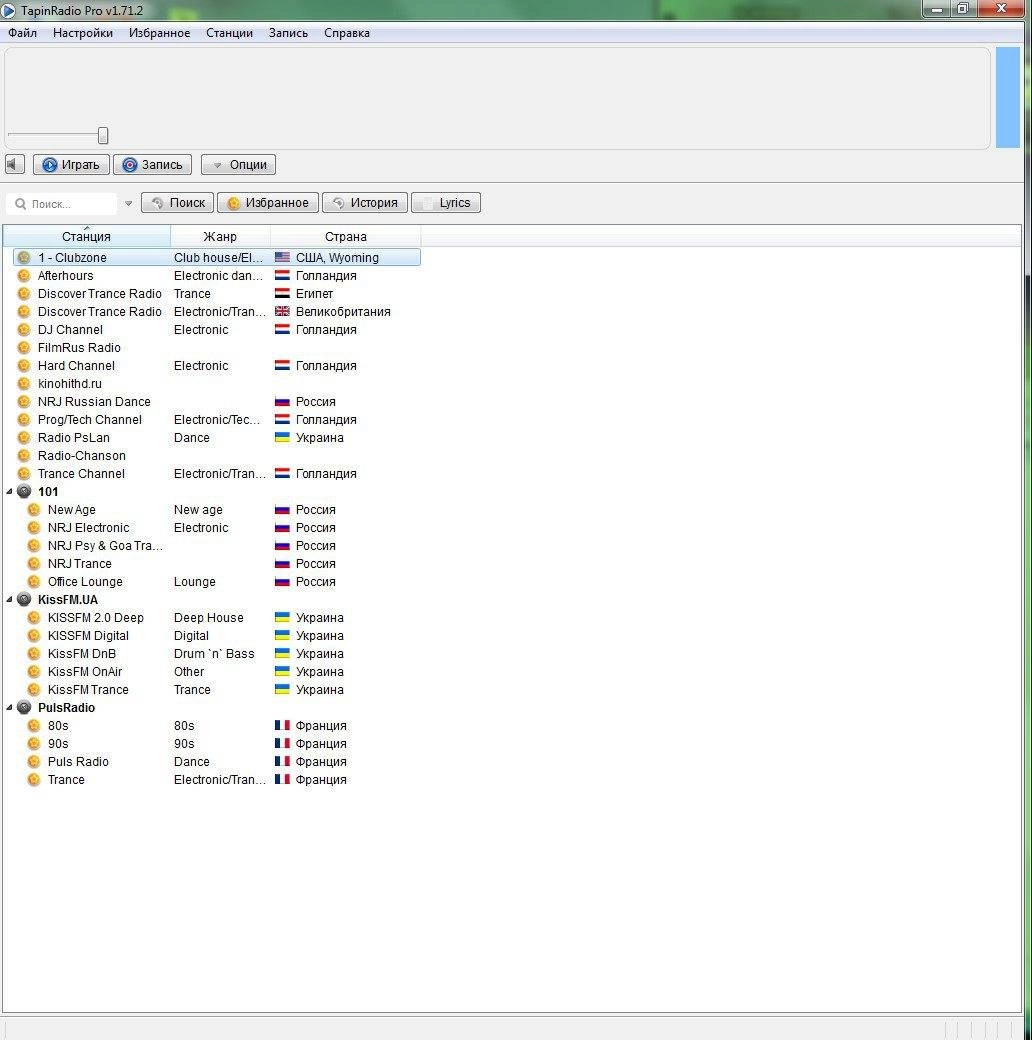This screenshot has height=1040, width=1032.
Task: Click the star icon of New Age
Action: [x=34, y=509]
